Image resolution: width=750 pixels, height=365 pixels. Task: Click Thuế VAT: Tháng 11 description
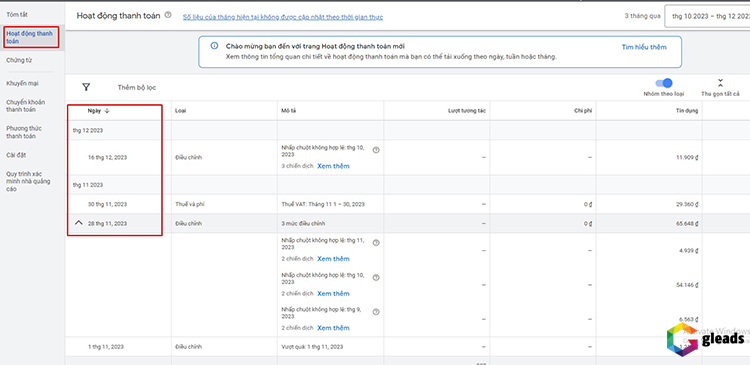[323, 204]
